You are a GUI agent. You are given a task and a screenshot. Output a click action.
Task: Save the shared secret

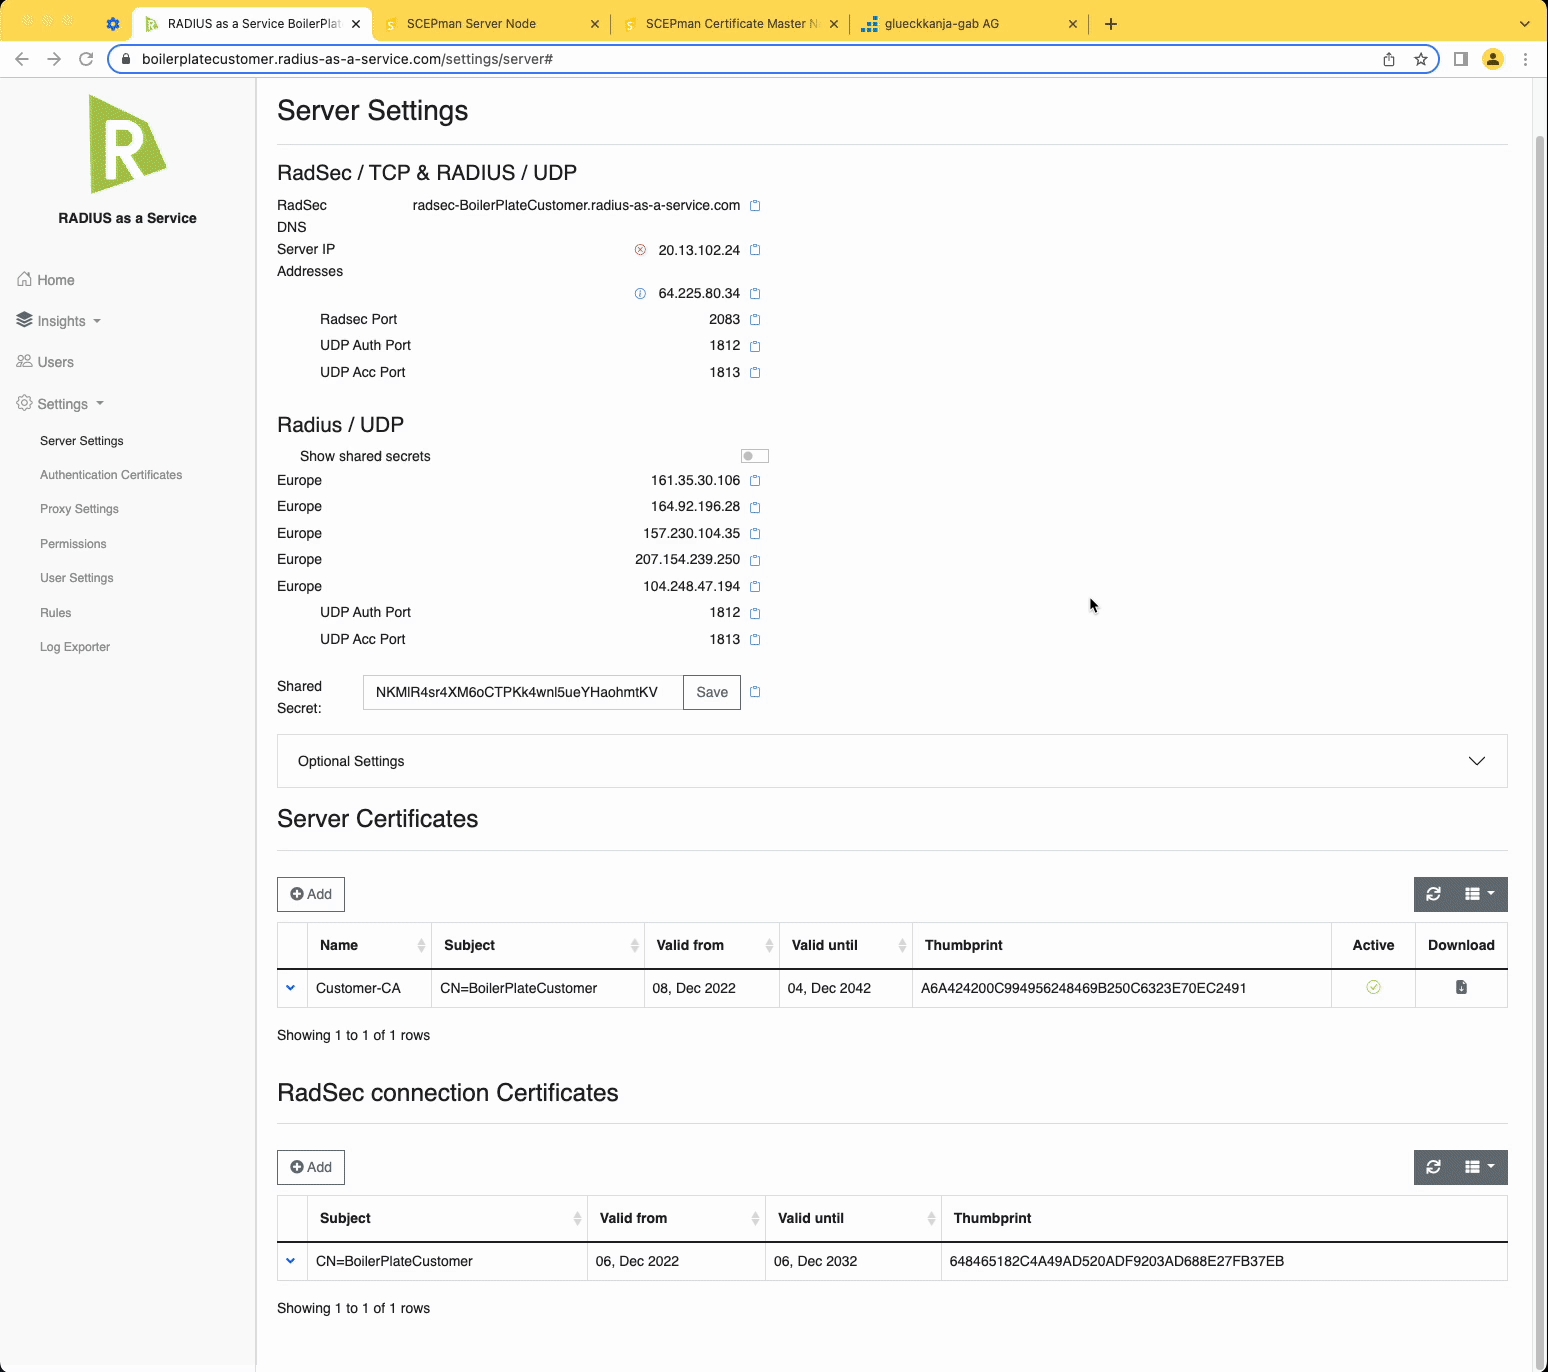pyautogui.click(x=712, y=692)
